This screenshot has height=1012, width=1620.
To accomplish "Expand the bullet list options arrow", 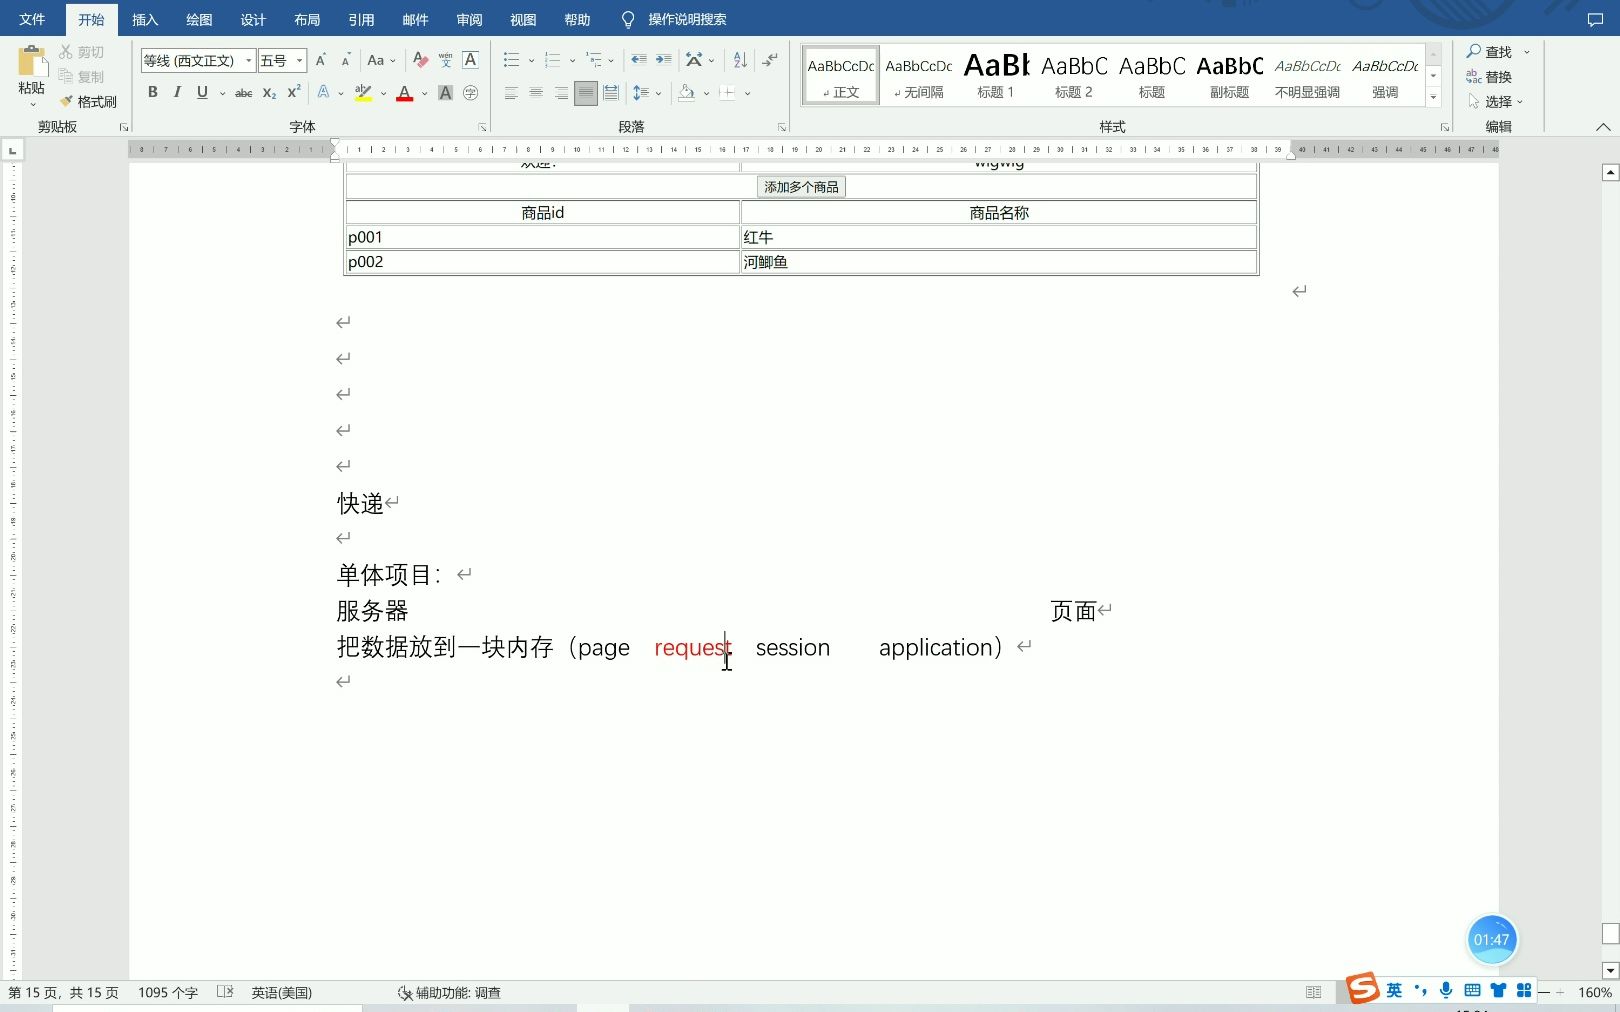I will 531,61.
